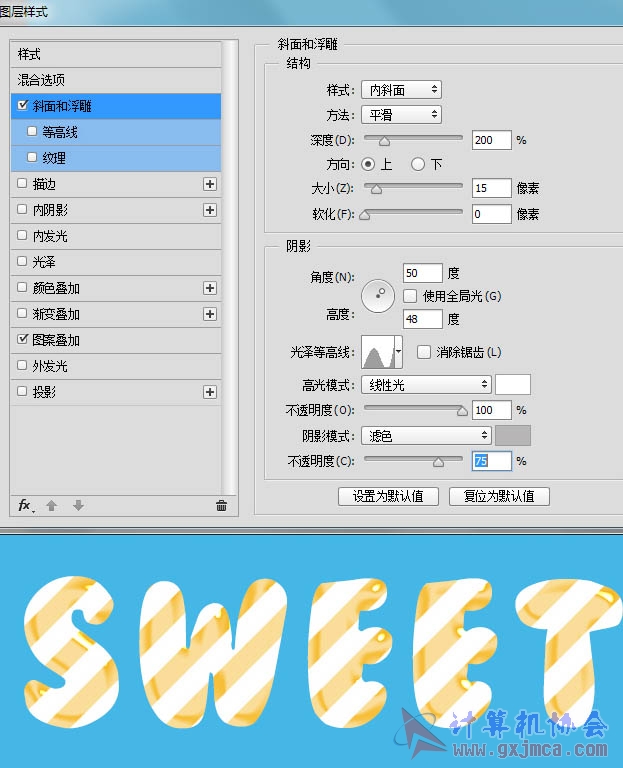Screen dimensions: 623x768
Task: Click the 高度 field showing 48
Action: (423, 319)
